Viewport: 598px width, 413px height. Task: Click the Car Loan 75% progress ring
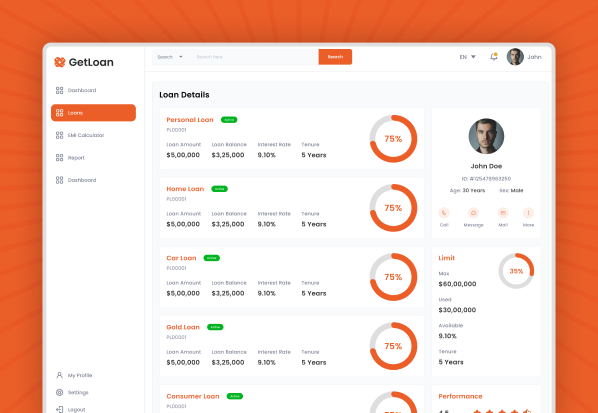click(393, 277)
